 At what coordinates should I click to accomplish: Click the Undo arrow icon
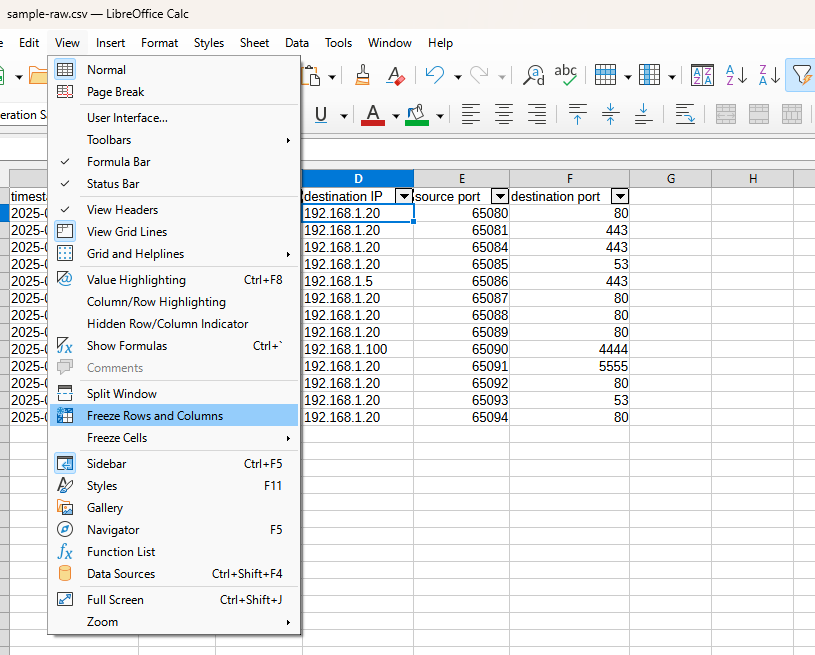[434, 75]
